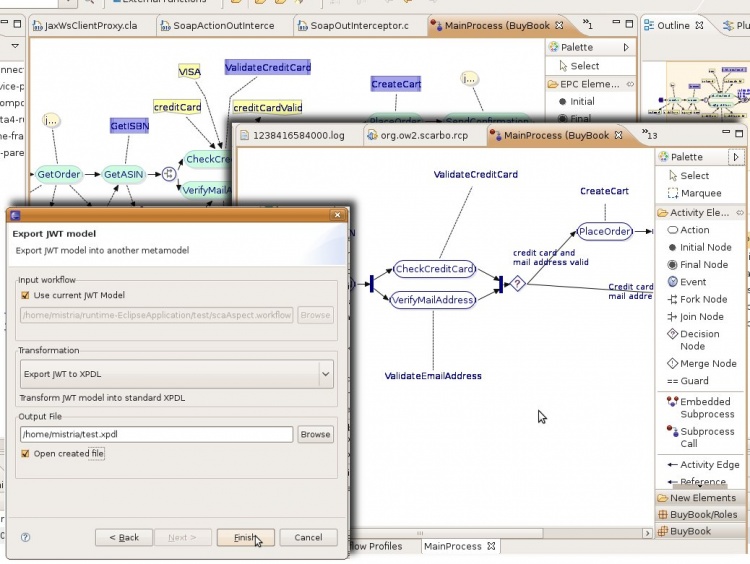Screen dimensions: 750x564
Task: Click Browse next to Output File
Action: (x=315, y=434)
